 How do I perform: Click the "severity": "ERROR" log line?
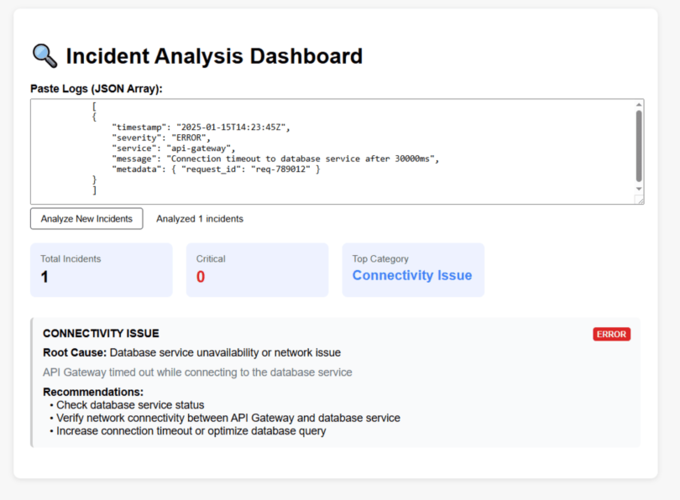(161, 138)
